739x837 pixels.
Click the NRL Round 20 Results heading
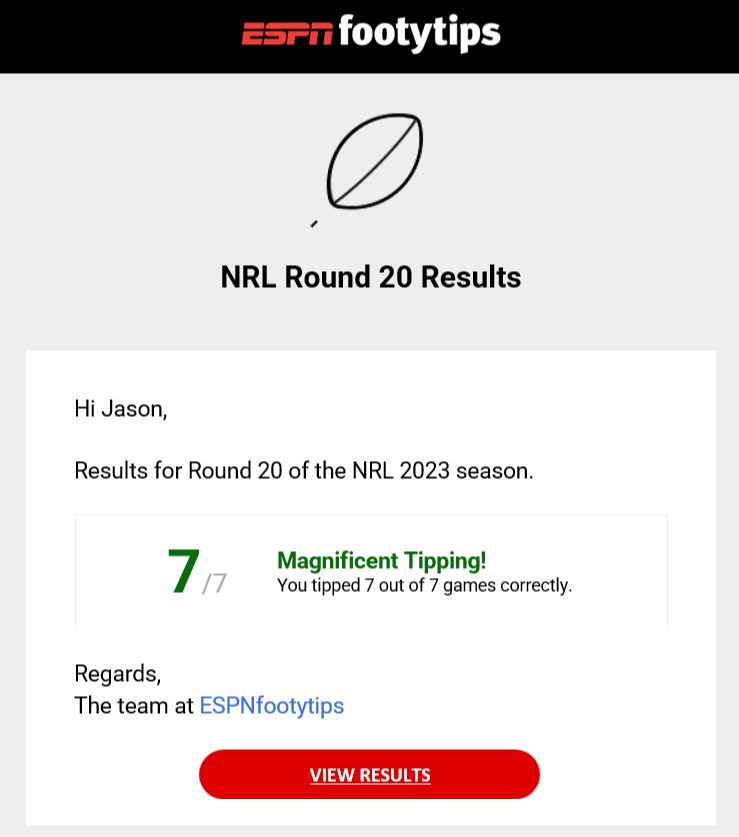pos(370,277)
